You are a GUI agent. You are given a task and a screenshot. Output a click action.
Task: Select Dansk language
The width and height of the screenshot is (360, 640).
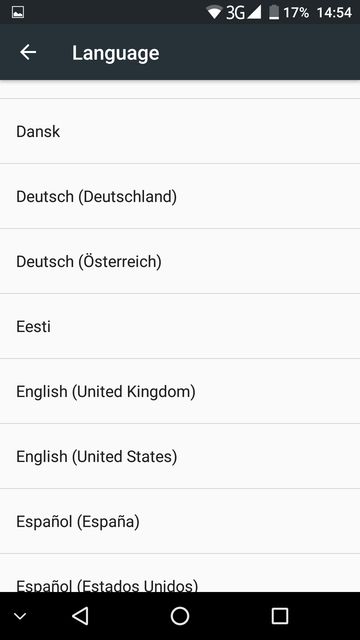click(180, 131)
